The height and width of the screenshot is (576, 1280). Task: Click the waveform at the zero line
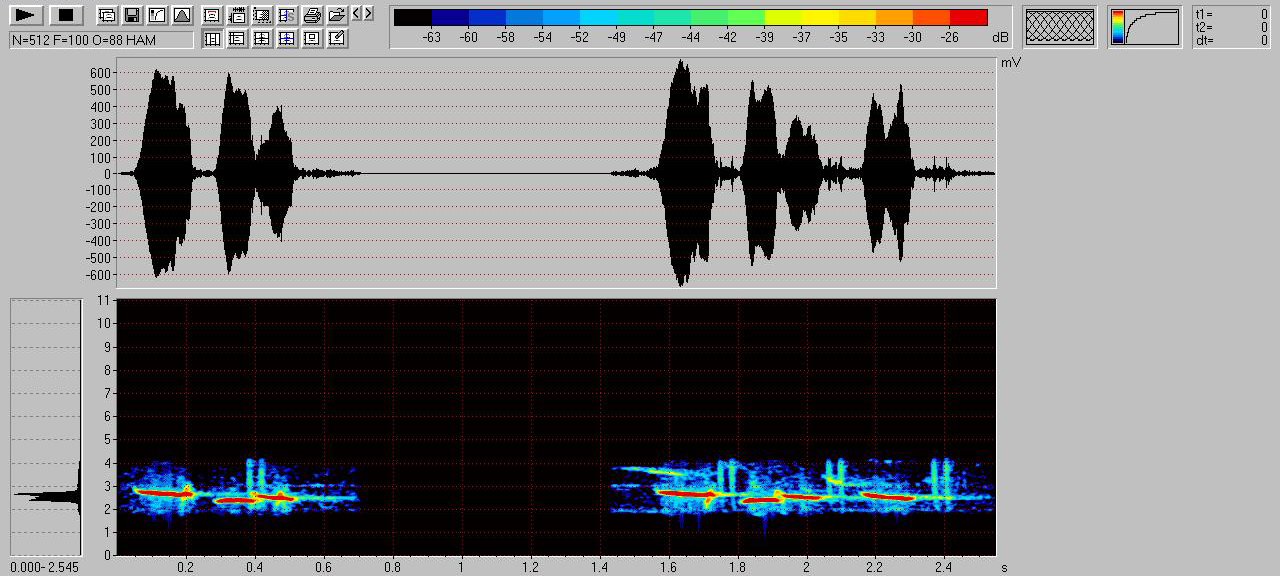(480, 174)
